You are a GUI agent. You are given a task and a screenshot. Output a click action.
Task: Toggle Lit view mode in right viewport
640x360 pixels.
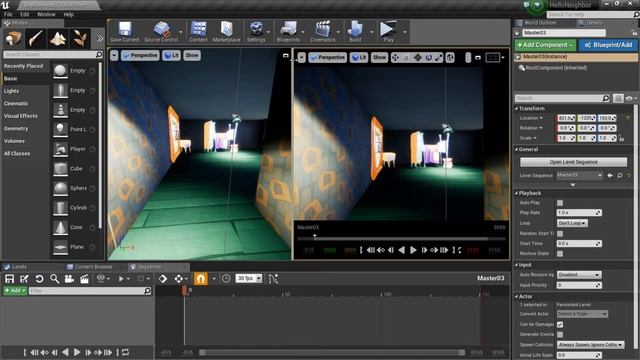click(358, 58)
